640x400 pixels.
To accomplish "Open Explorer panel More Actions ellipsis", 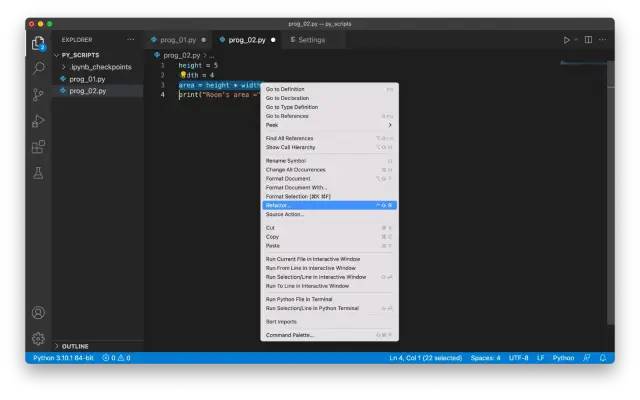I will pos(131,40).
